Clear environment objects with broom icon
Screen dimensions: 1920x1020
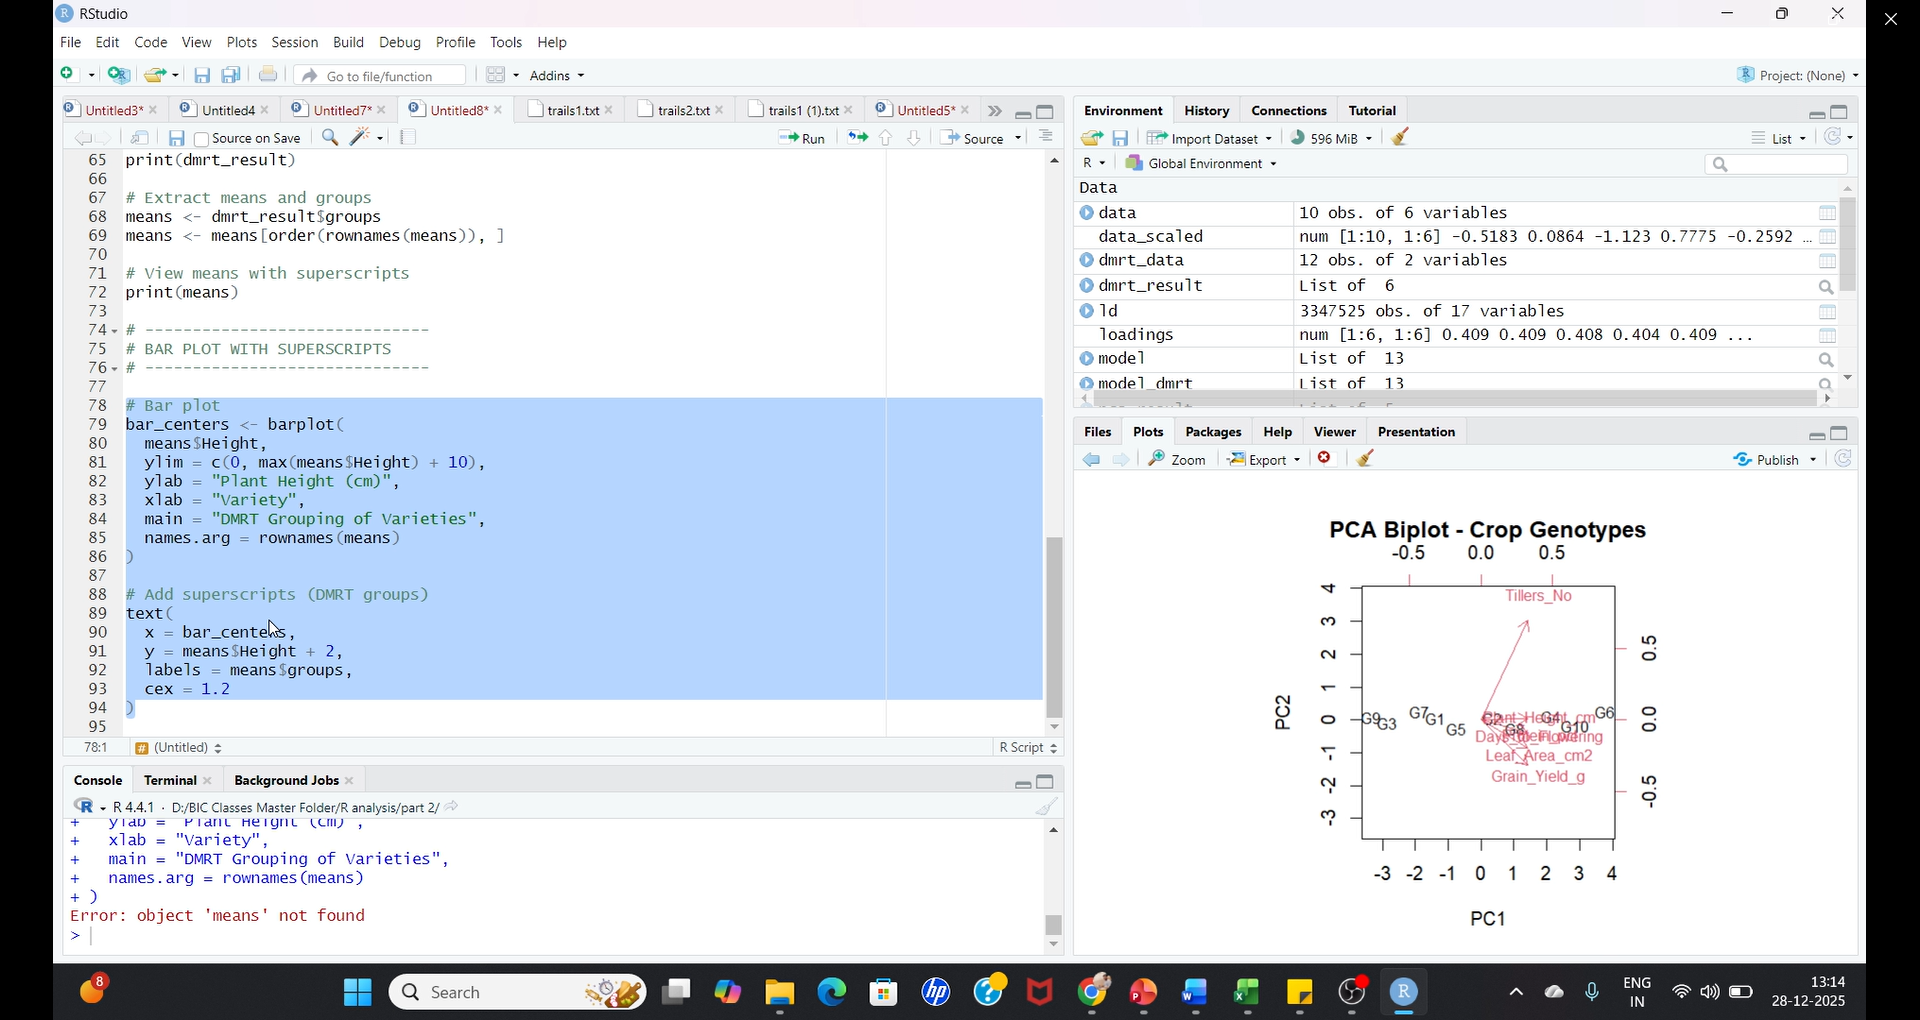pos(1401,138)
